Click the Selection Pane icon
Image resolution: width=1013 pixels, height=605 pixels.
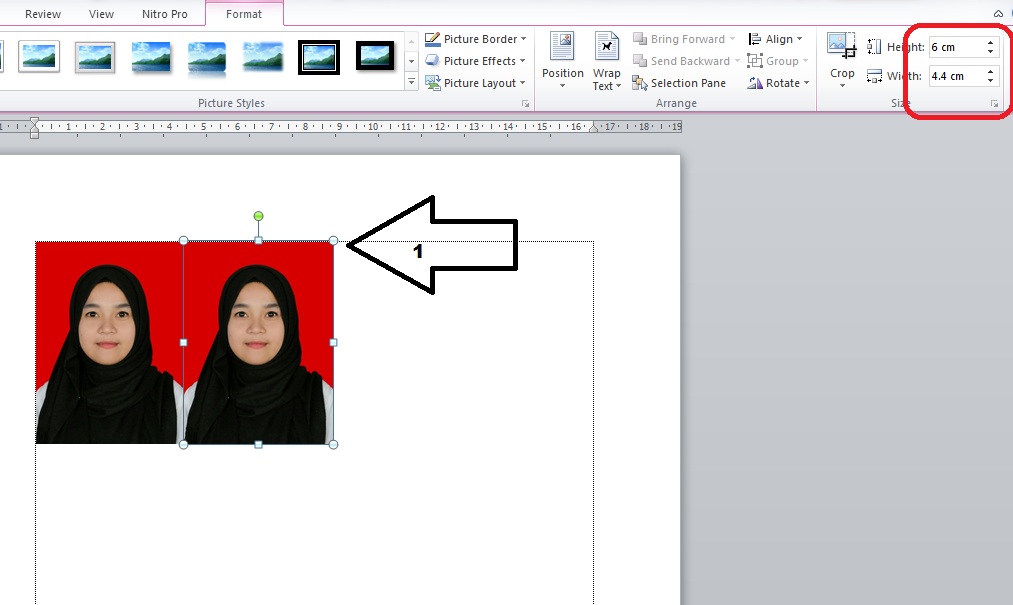point(640,83)
